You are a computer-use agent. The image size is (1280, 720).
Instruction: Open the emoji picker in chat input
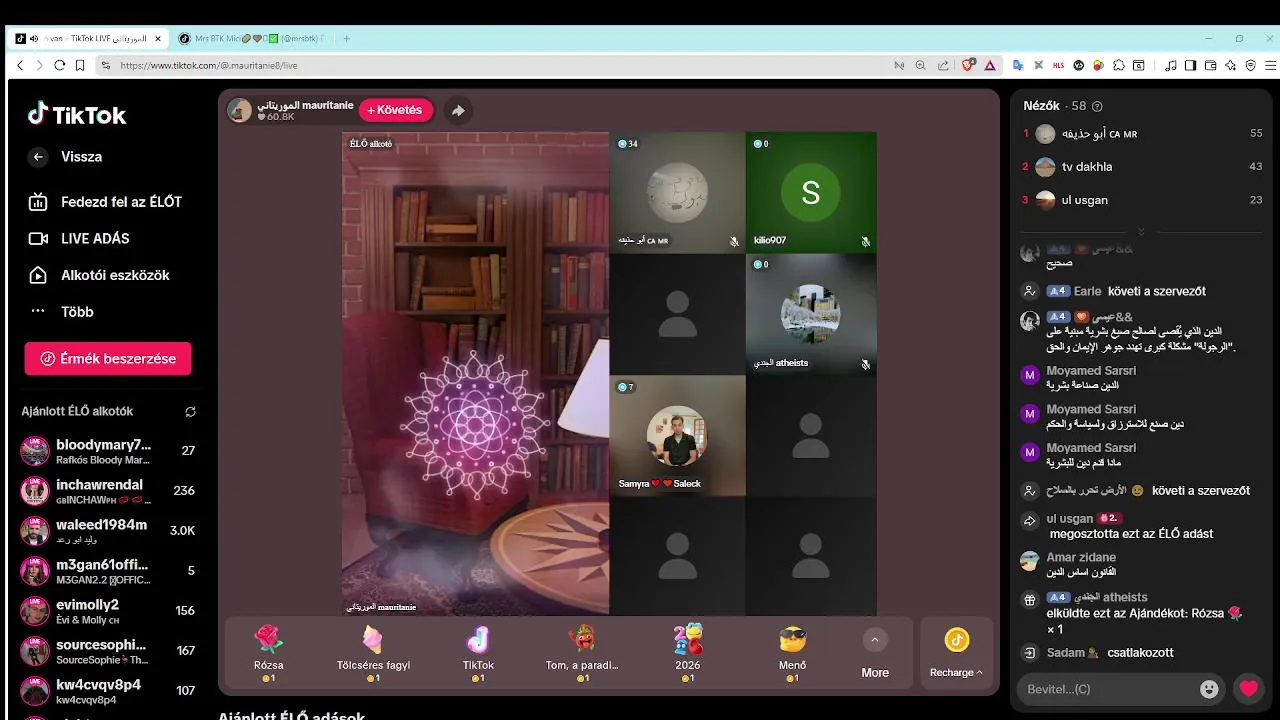tap(1210, 689)
